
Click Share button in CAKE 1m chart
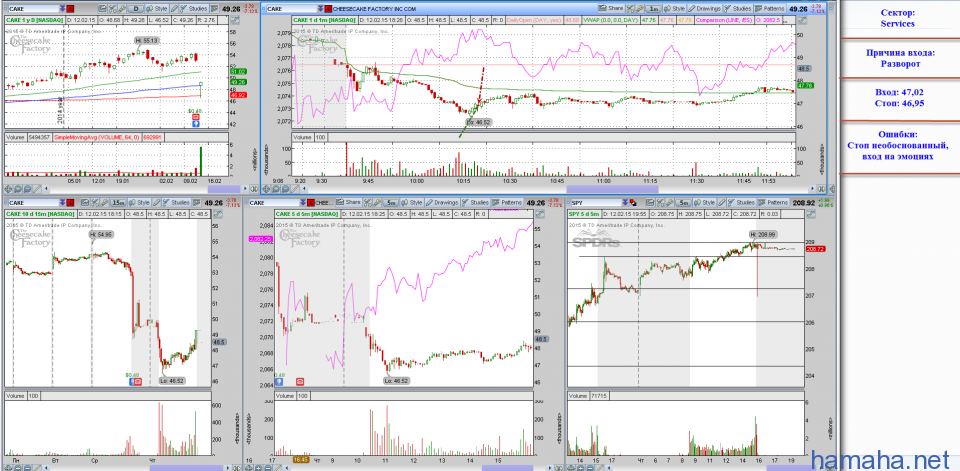(x=610, y=9)
